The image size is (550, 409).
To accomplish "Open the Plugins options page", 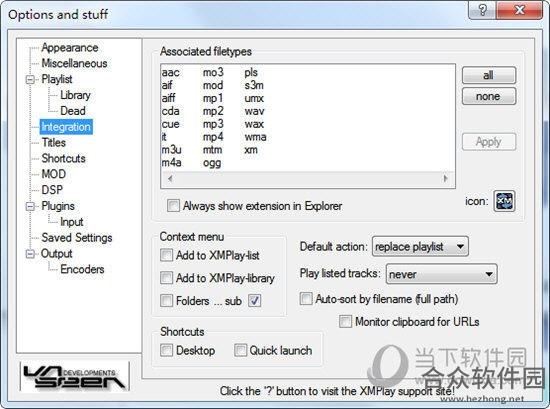I will point(58,206).
